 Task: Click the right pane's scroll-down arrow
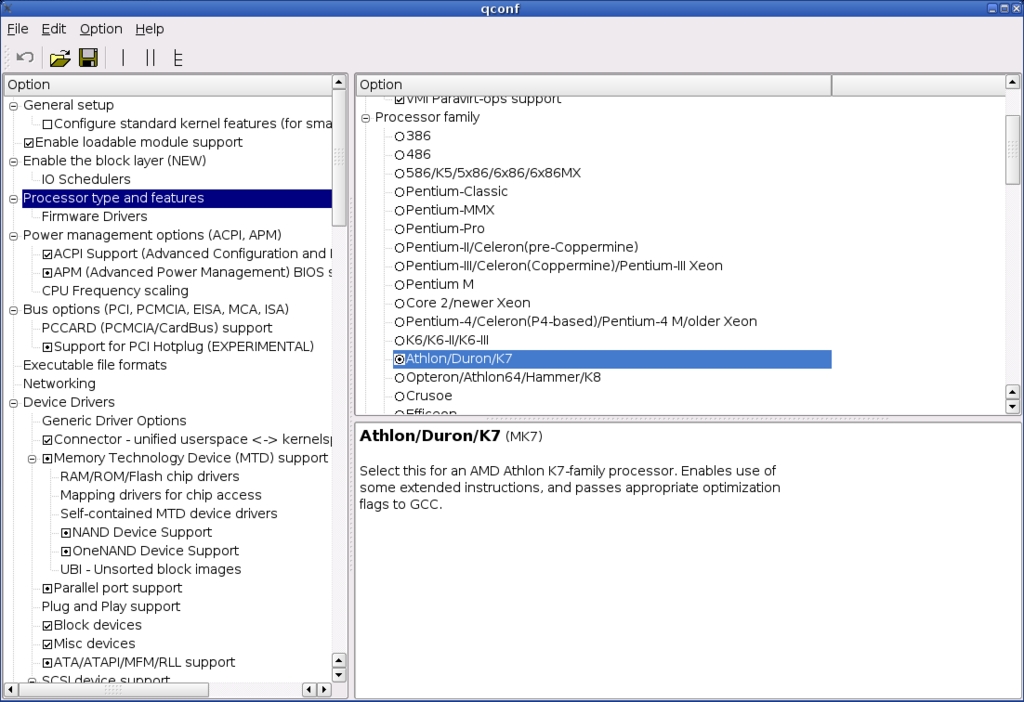click(1012, 407)
